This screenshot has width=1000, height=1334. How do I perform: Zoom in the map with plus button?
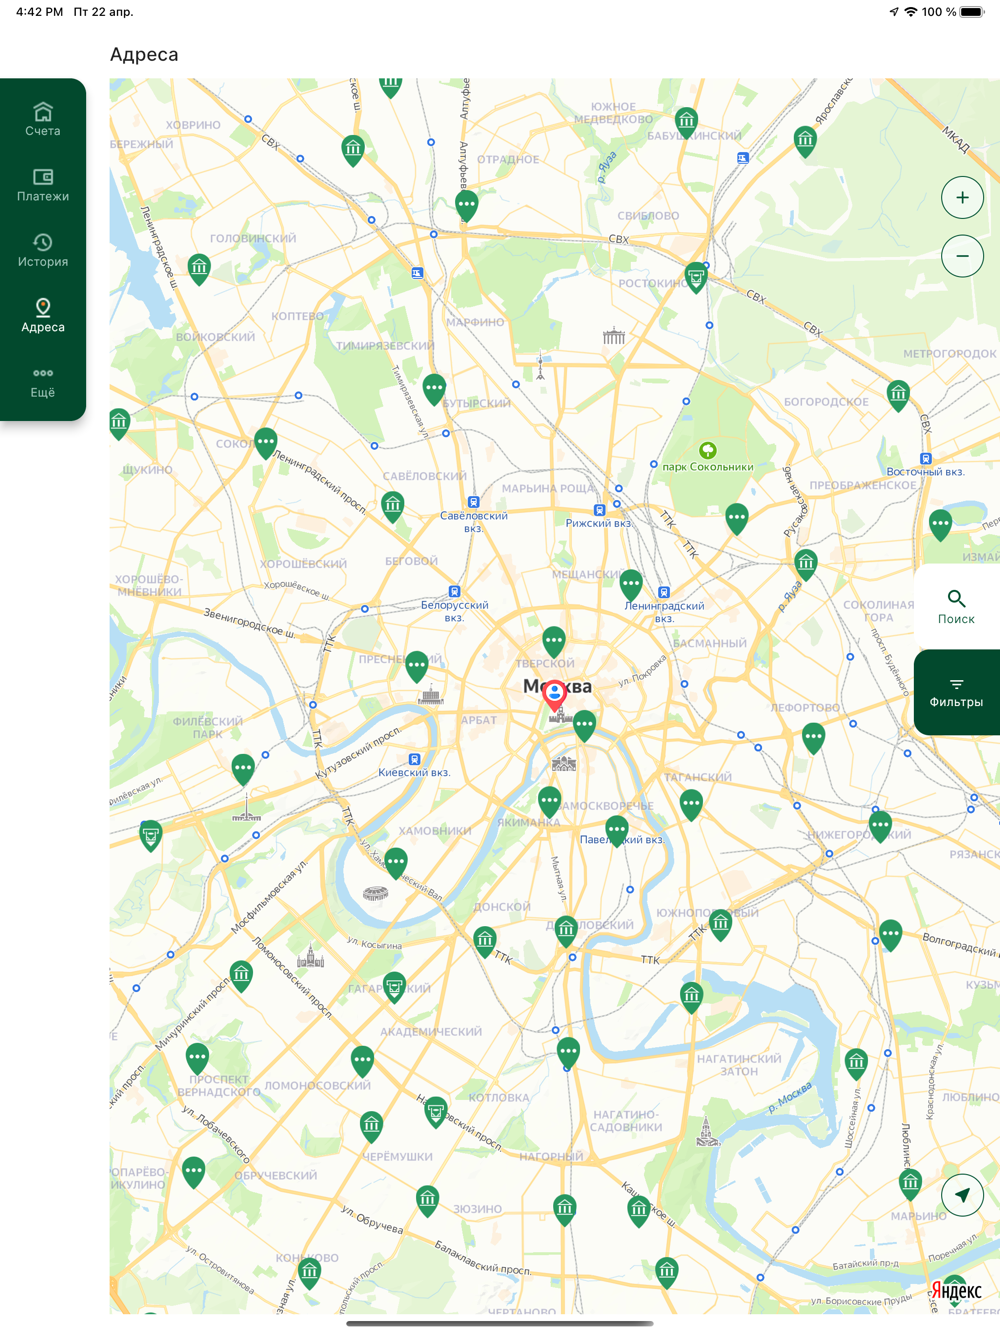[962, 197]
